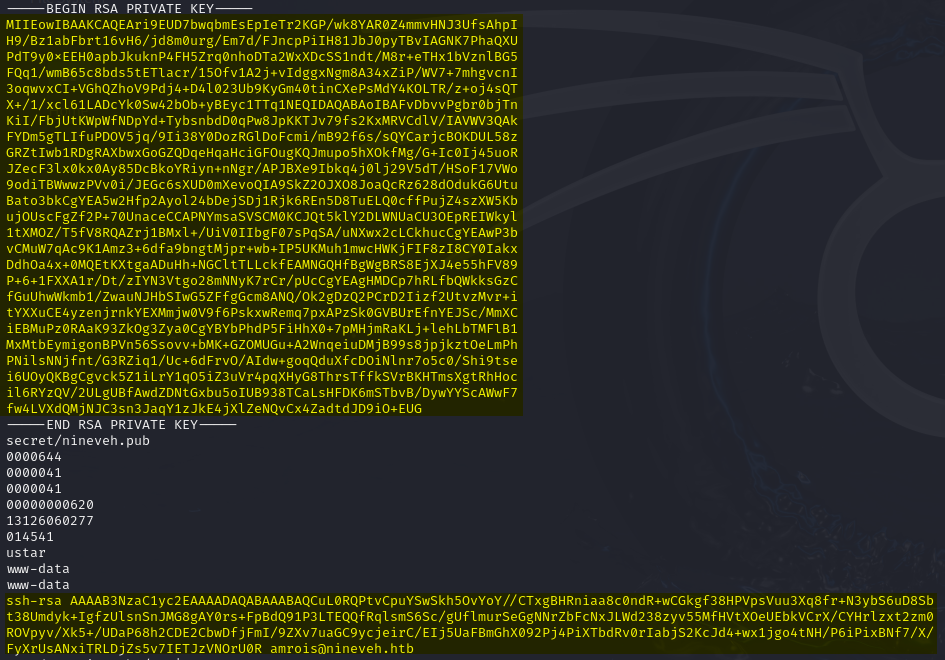This screenshot has width=945, height=660.
Task: Click the key line starting with KiI/FbjUtKWpWfNDpYd
Action: [262, 120]
